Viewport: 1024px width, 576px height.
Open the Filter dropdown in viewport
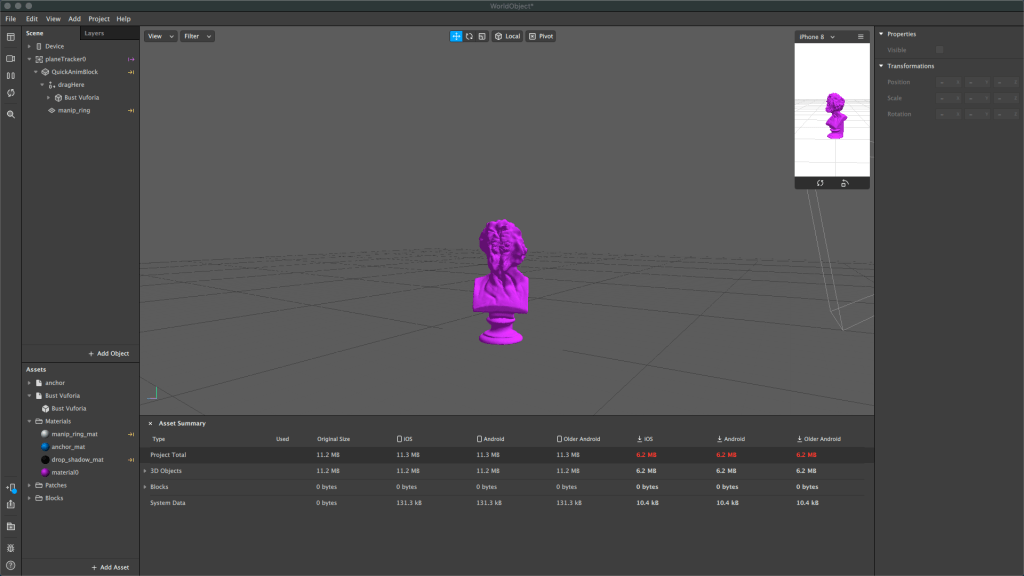pyautogui.click(x=195, y=36)
